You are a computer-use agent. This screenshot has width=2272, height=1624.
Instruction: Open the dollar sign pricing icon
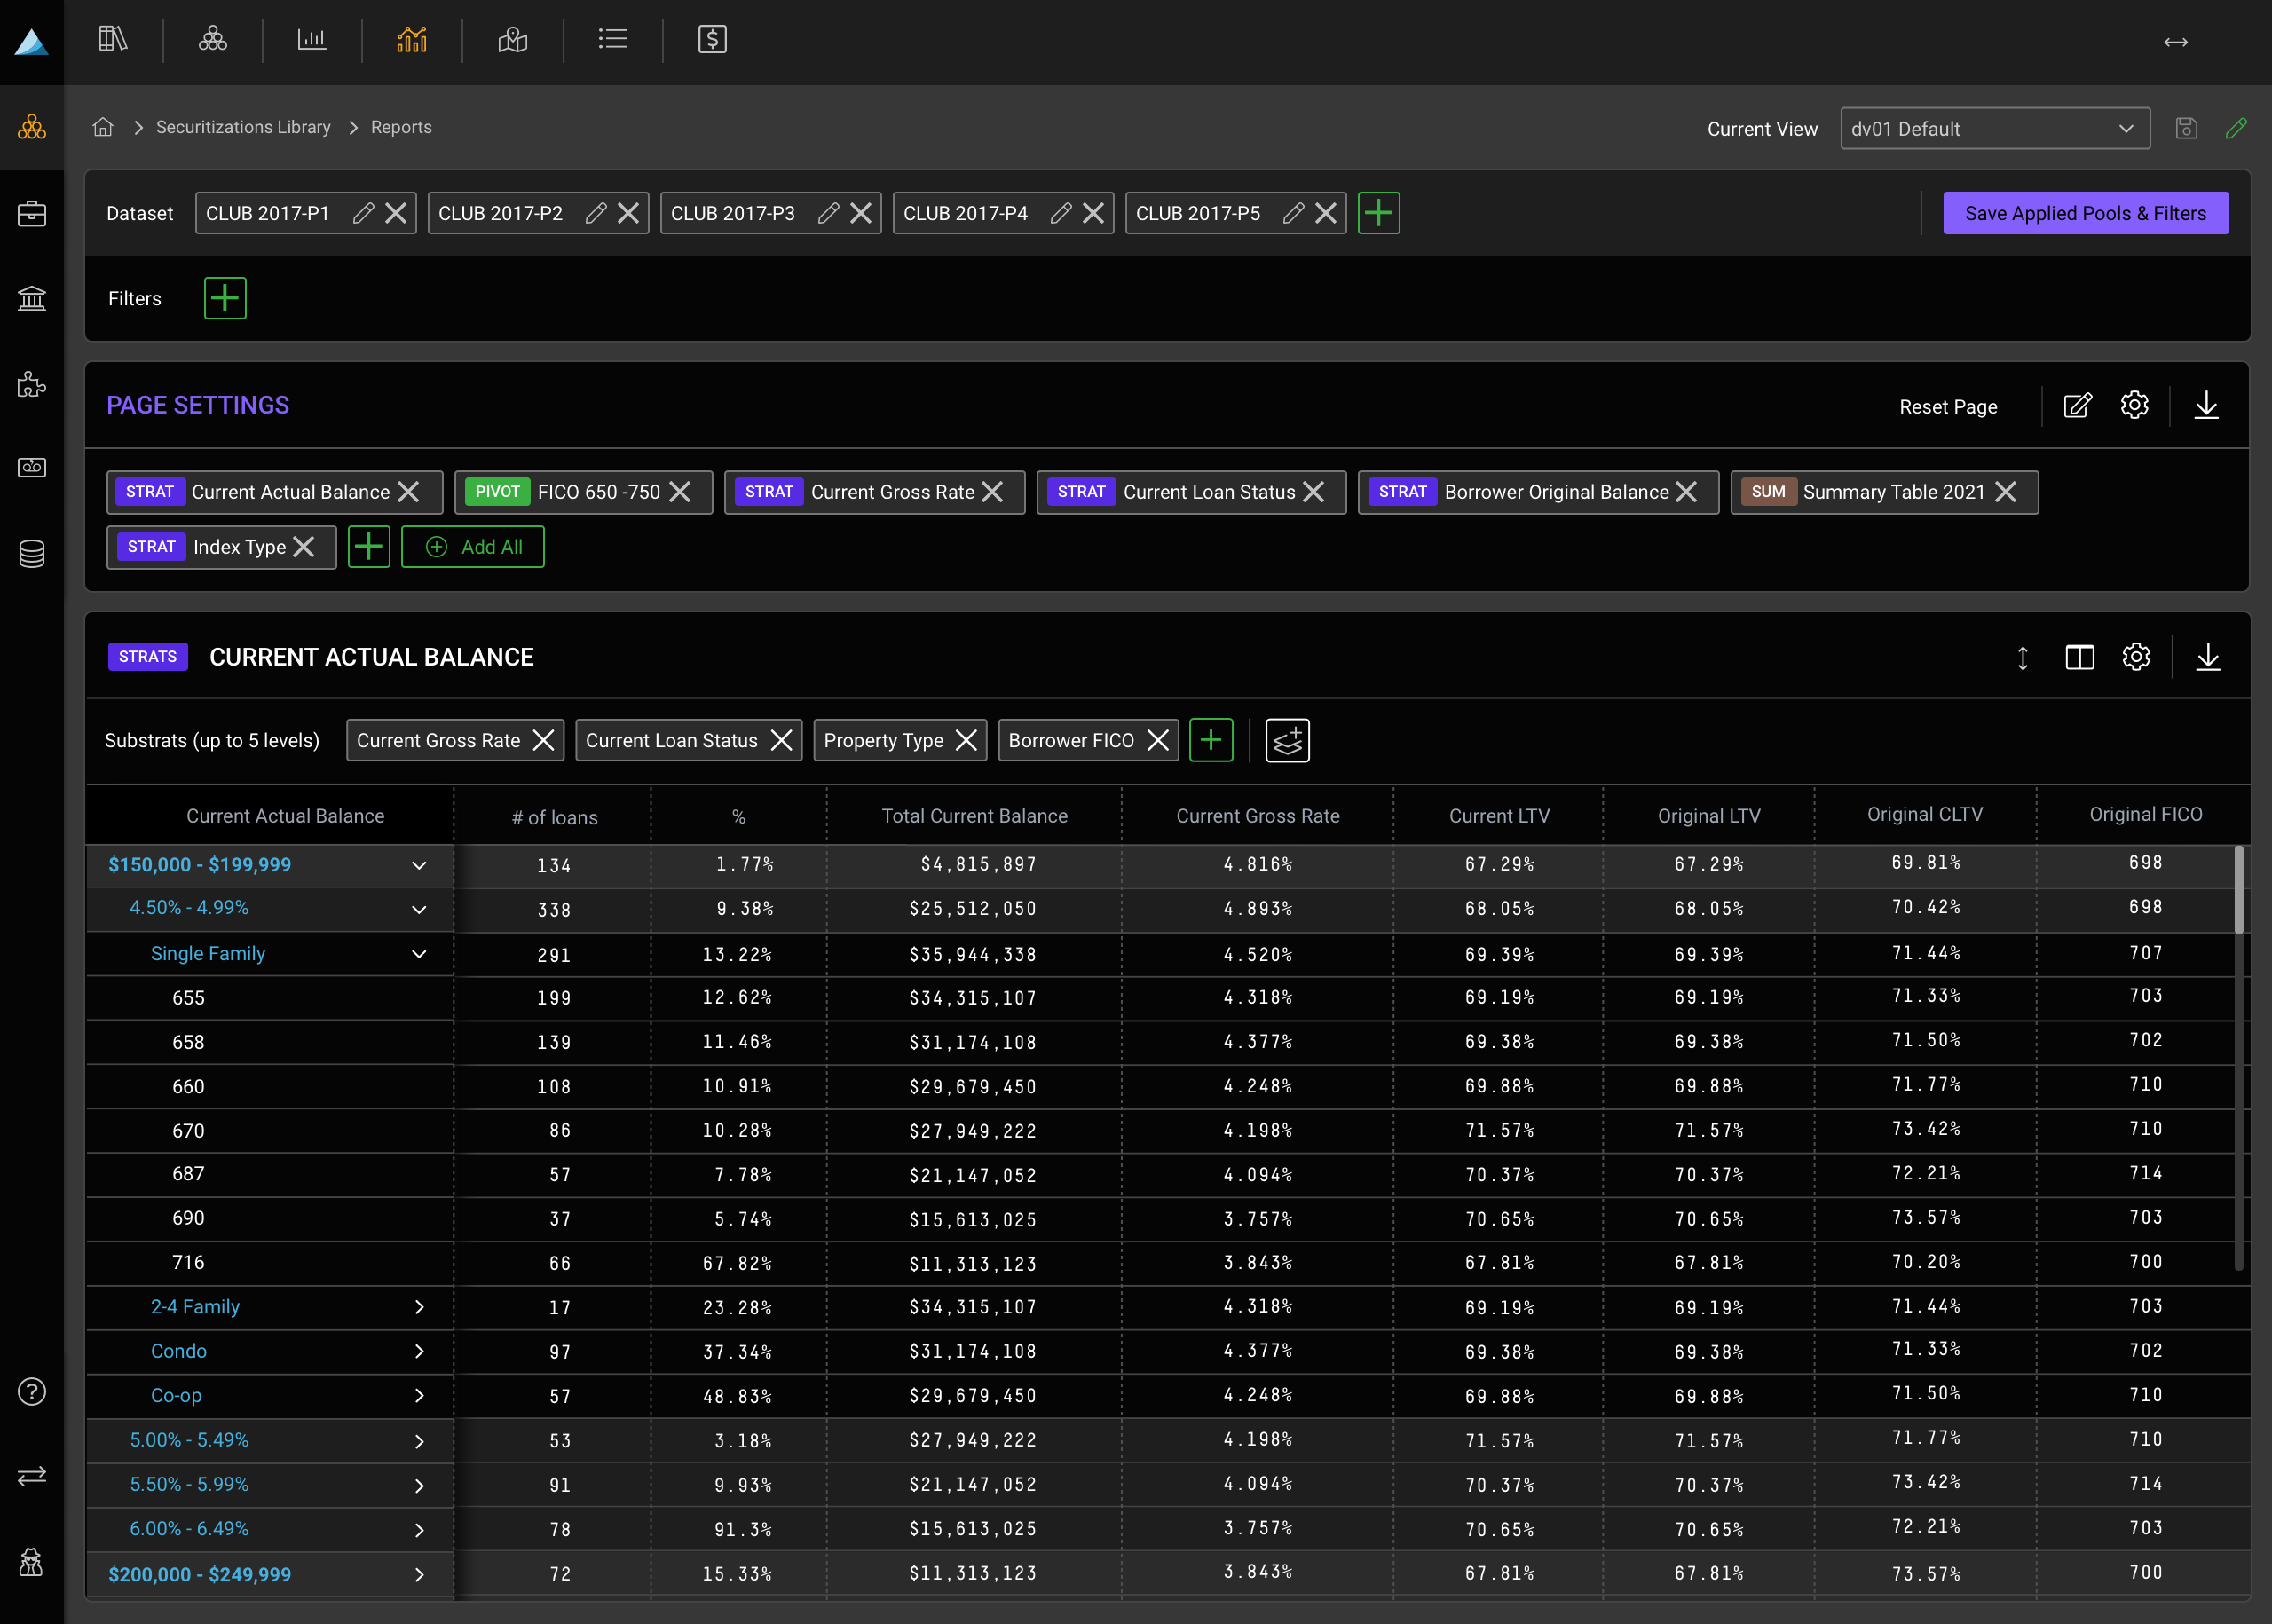tap(711, 40)
